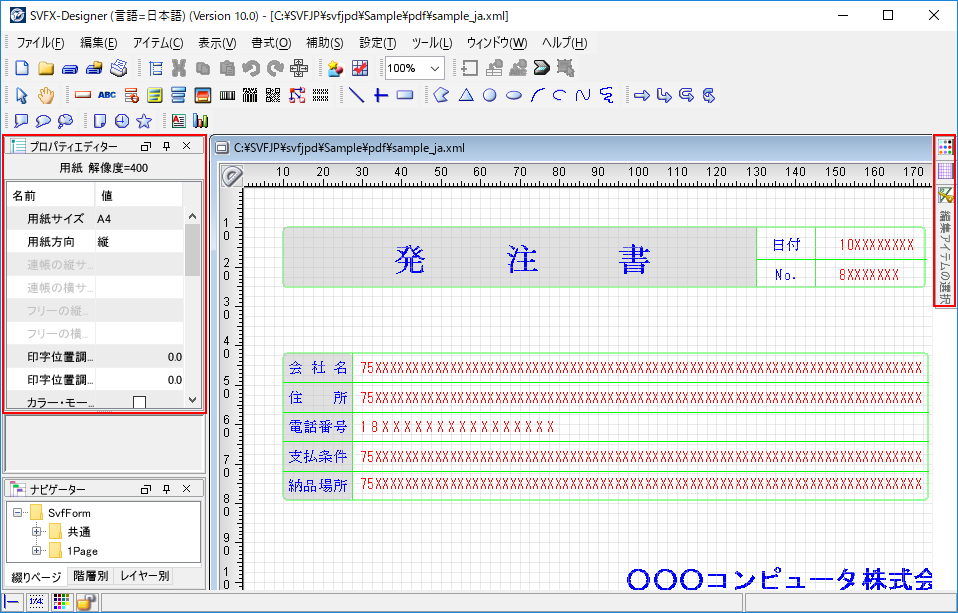Pin the ナビゲーター panel
The image size is (958, 613).
pyautogui.click(x=167, y=489)
